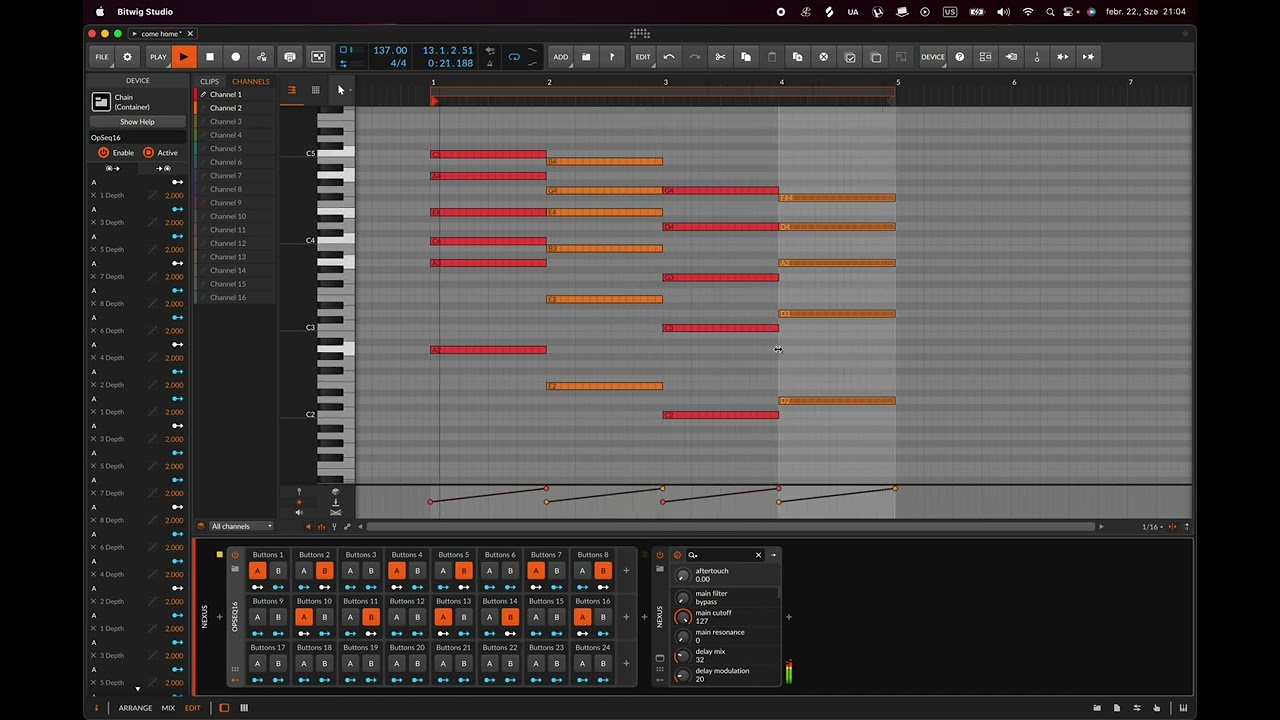Click the Nexus parameter search field
Screen dimensions: 1280x720
point(724,555)
